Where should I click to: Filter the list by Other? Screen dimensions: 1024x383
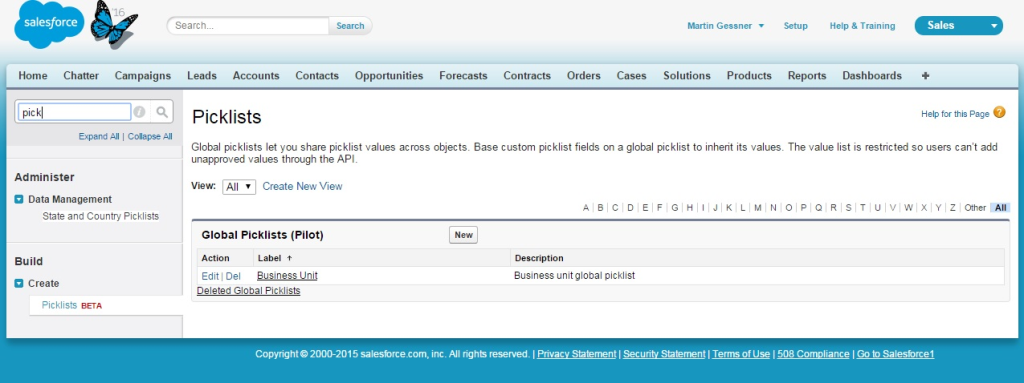click(975, 208)
